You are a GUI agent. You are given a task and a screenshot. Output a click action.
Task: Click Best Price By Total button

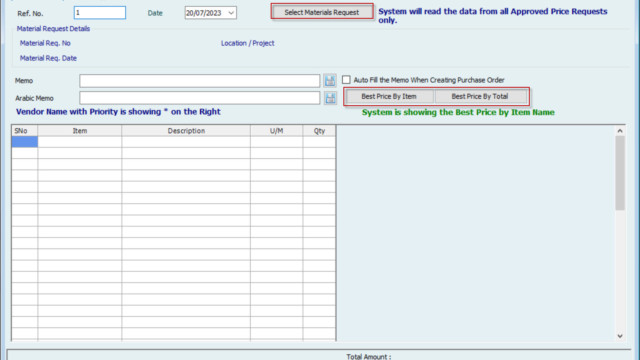[x=480, y=96]
